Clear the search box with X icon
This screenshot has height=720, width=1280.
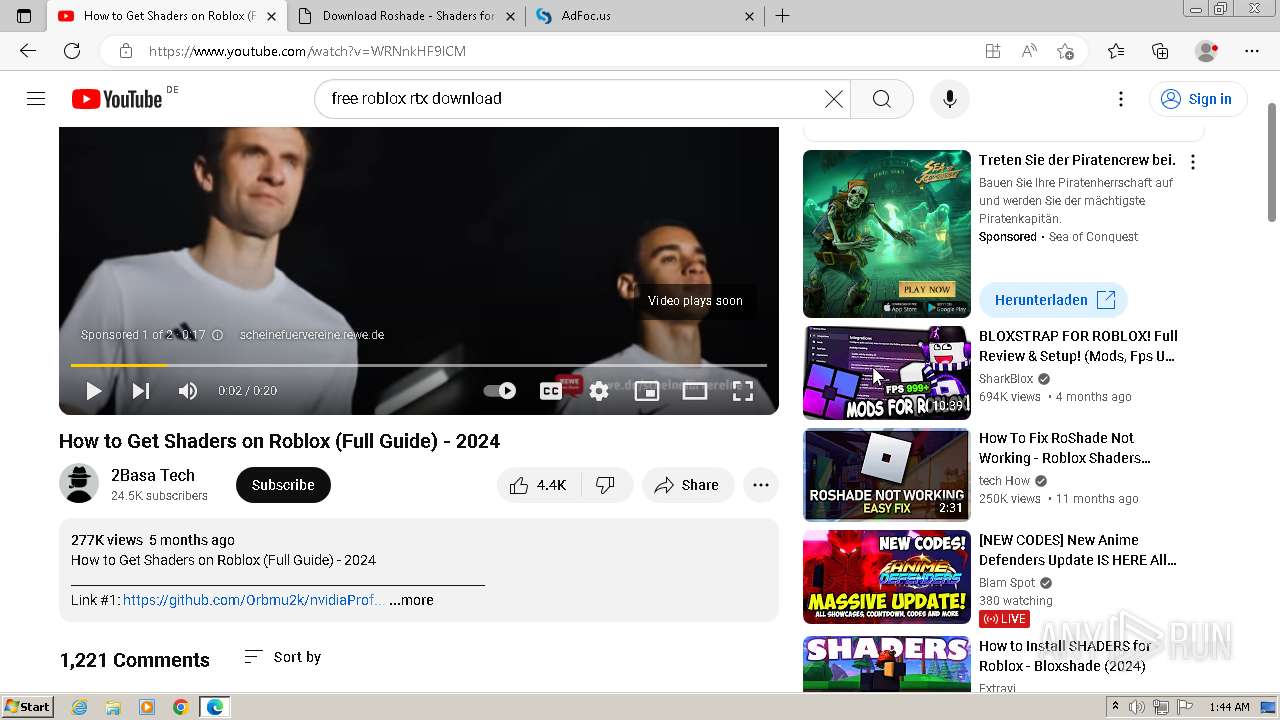tap(833, 98)
